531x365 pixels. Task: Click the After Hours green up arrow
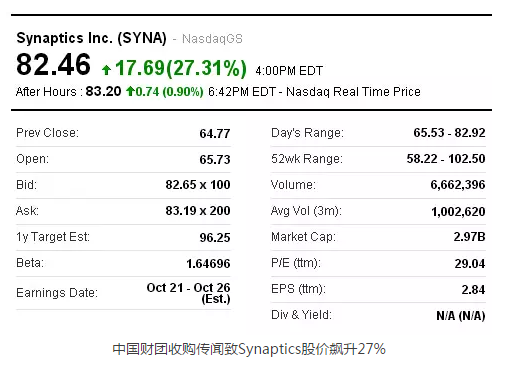click(x=130, y=91)
